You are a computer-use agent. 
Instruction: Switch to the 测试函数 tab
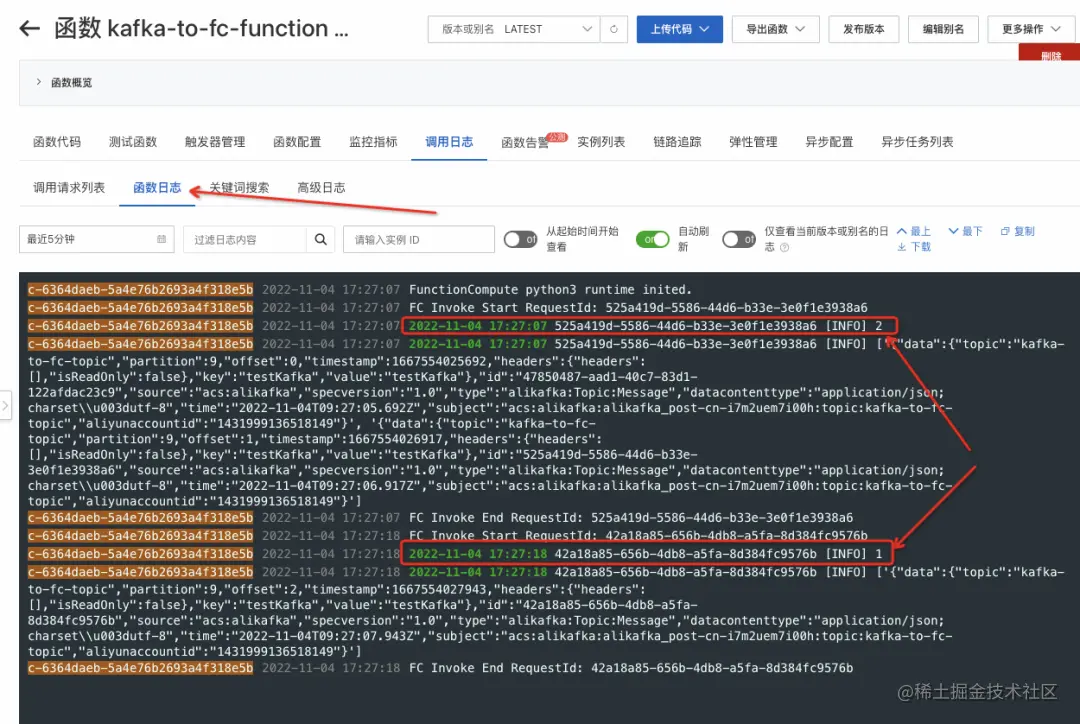point(133,142)
